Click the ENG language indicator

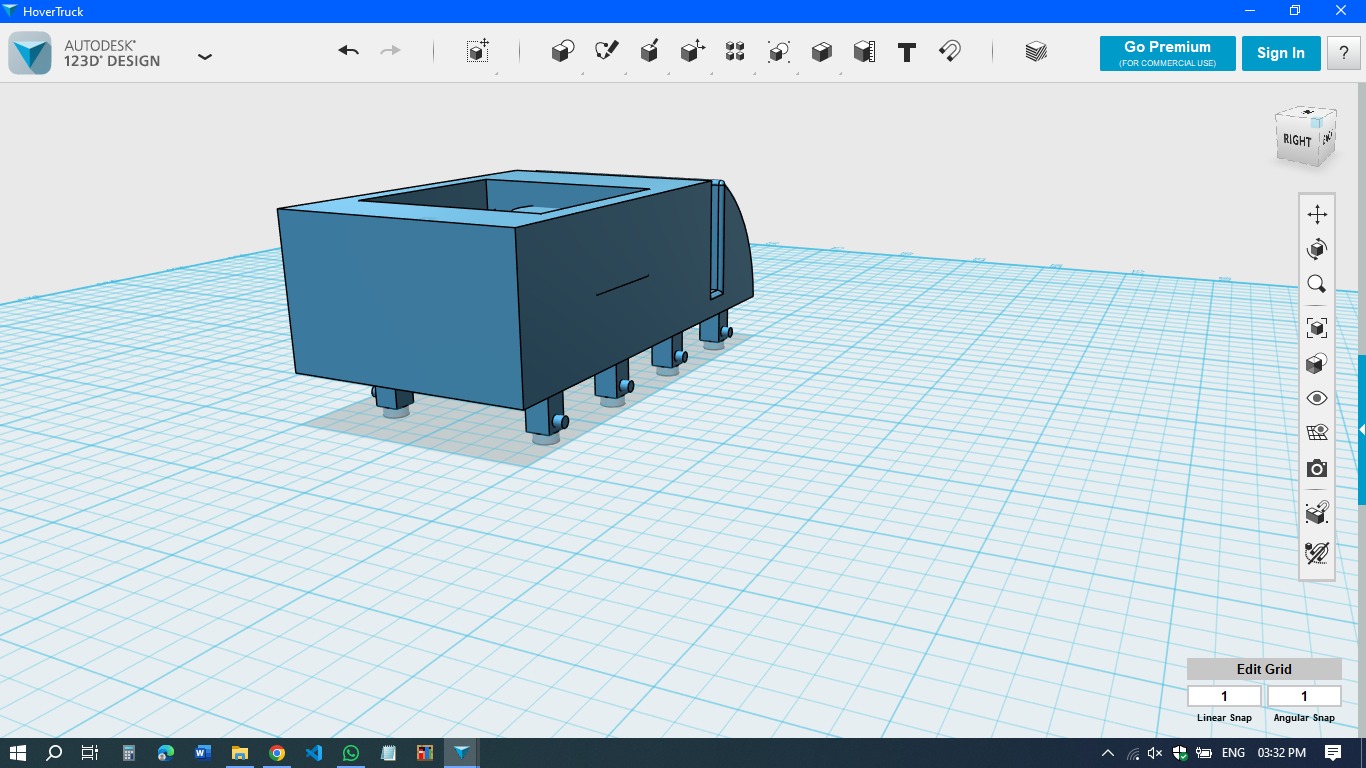point(1233,753)
